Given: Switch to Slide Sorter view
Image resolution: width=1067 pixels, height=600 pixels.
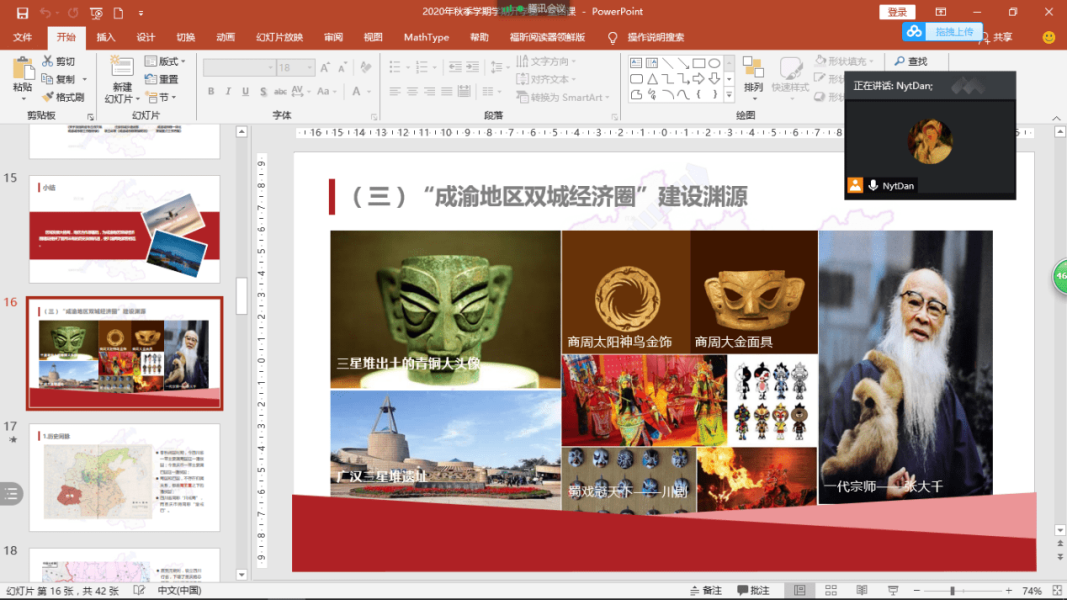Looking at the screenshot, I should click(x=831, y=590).
